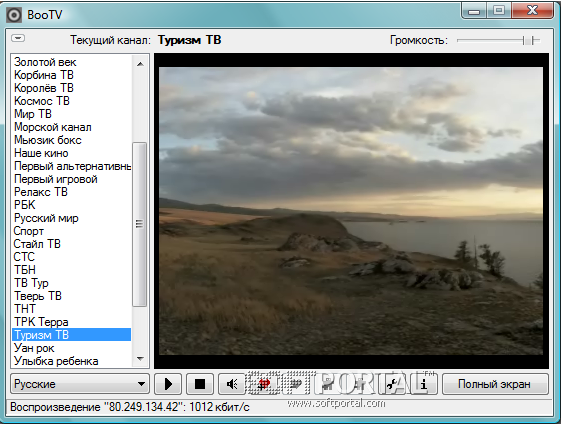The image size is (561, 425).
Task: Click the video playback area
Action: [351, 211]
